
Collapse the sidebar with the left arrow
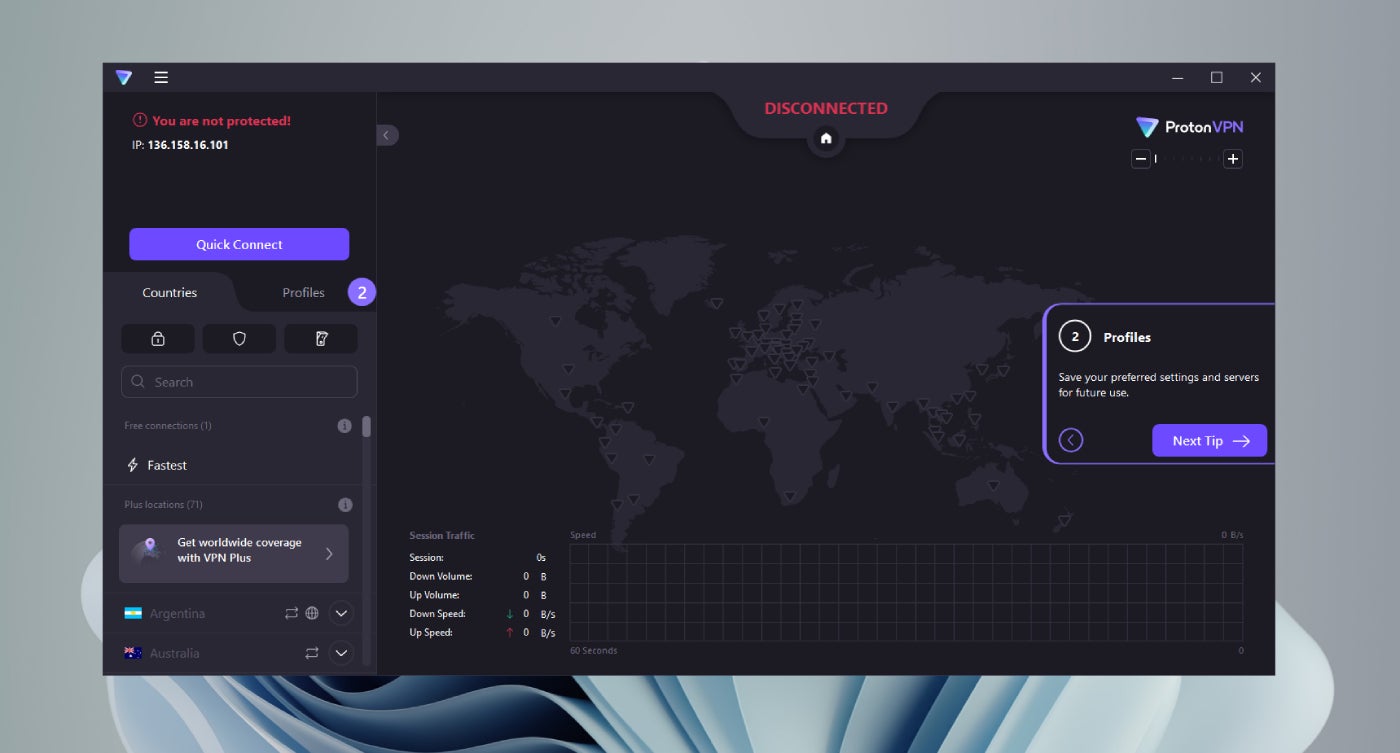coord(387,135)
